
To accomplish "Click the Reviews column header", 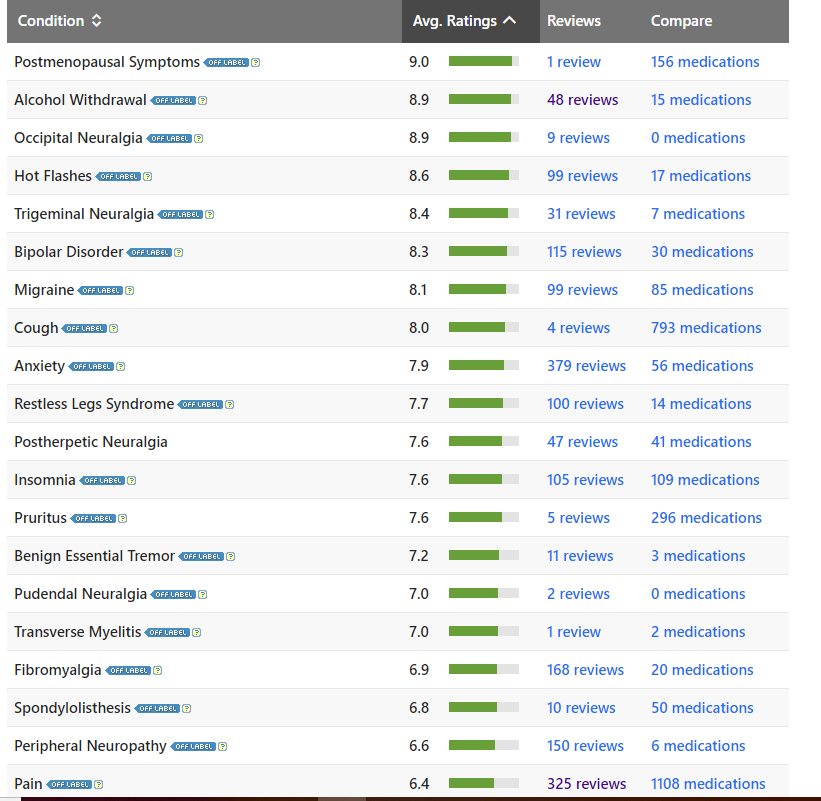I will [573, 21].
